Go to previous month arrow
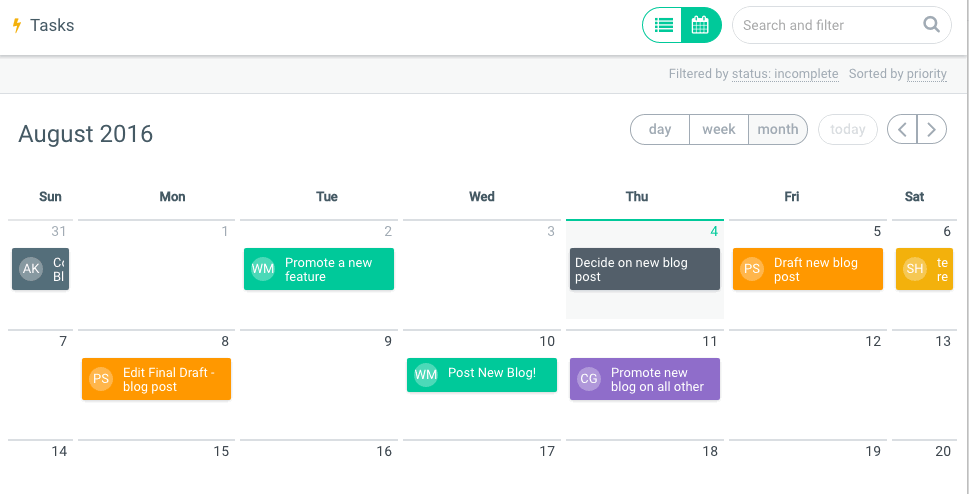The height and width of the screenshot is (494, 969). point(902,129)
